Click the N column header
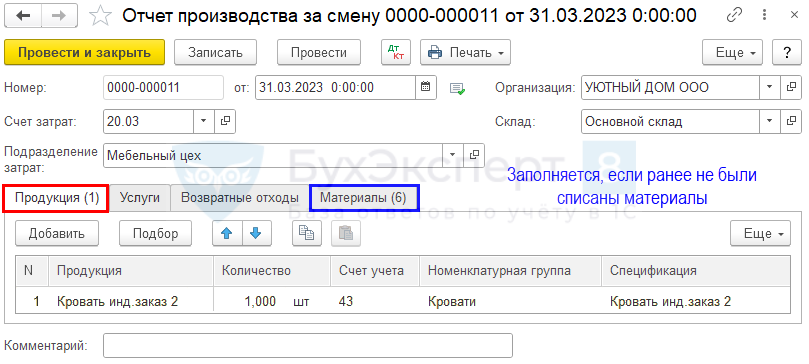This screenshot has width=809, height=364. pyautogui.click(x=32, y=271)
